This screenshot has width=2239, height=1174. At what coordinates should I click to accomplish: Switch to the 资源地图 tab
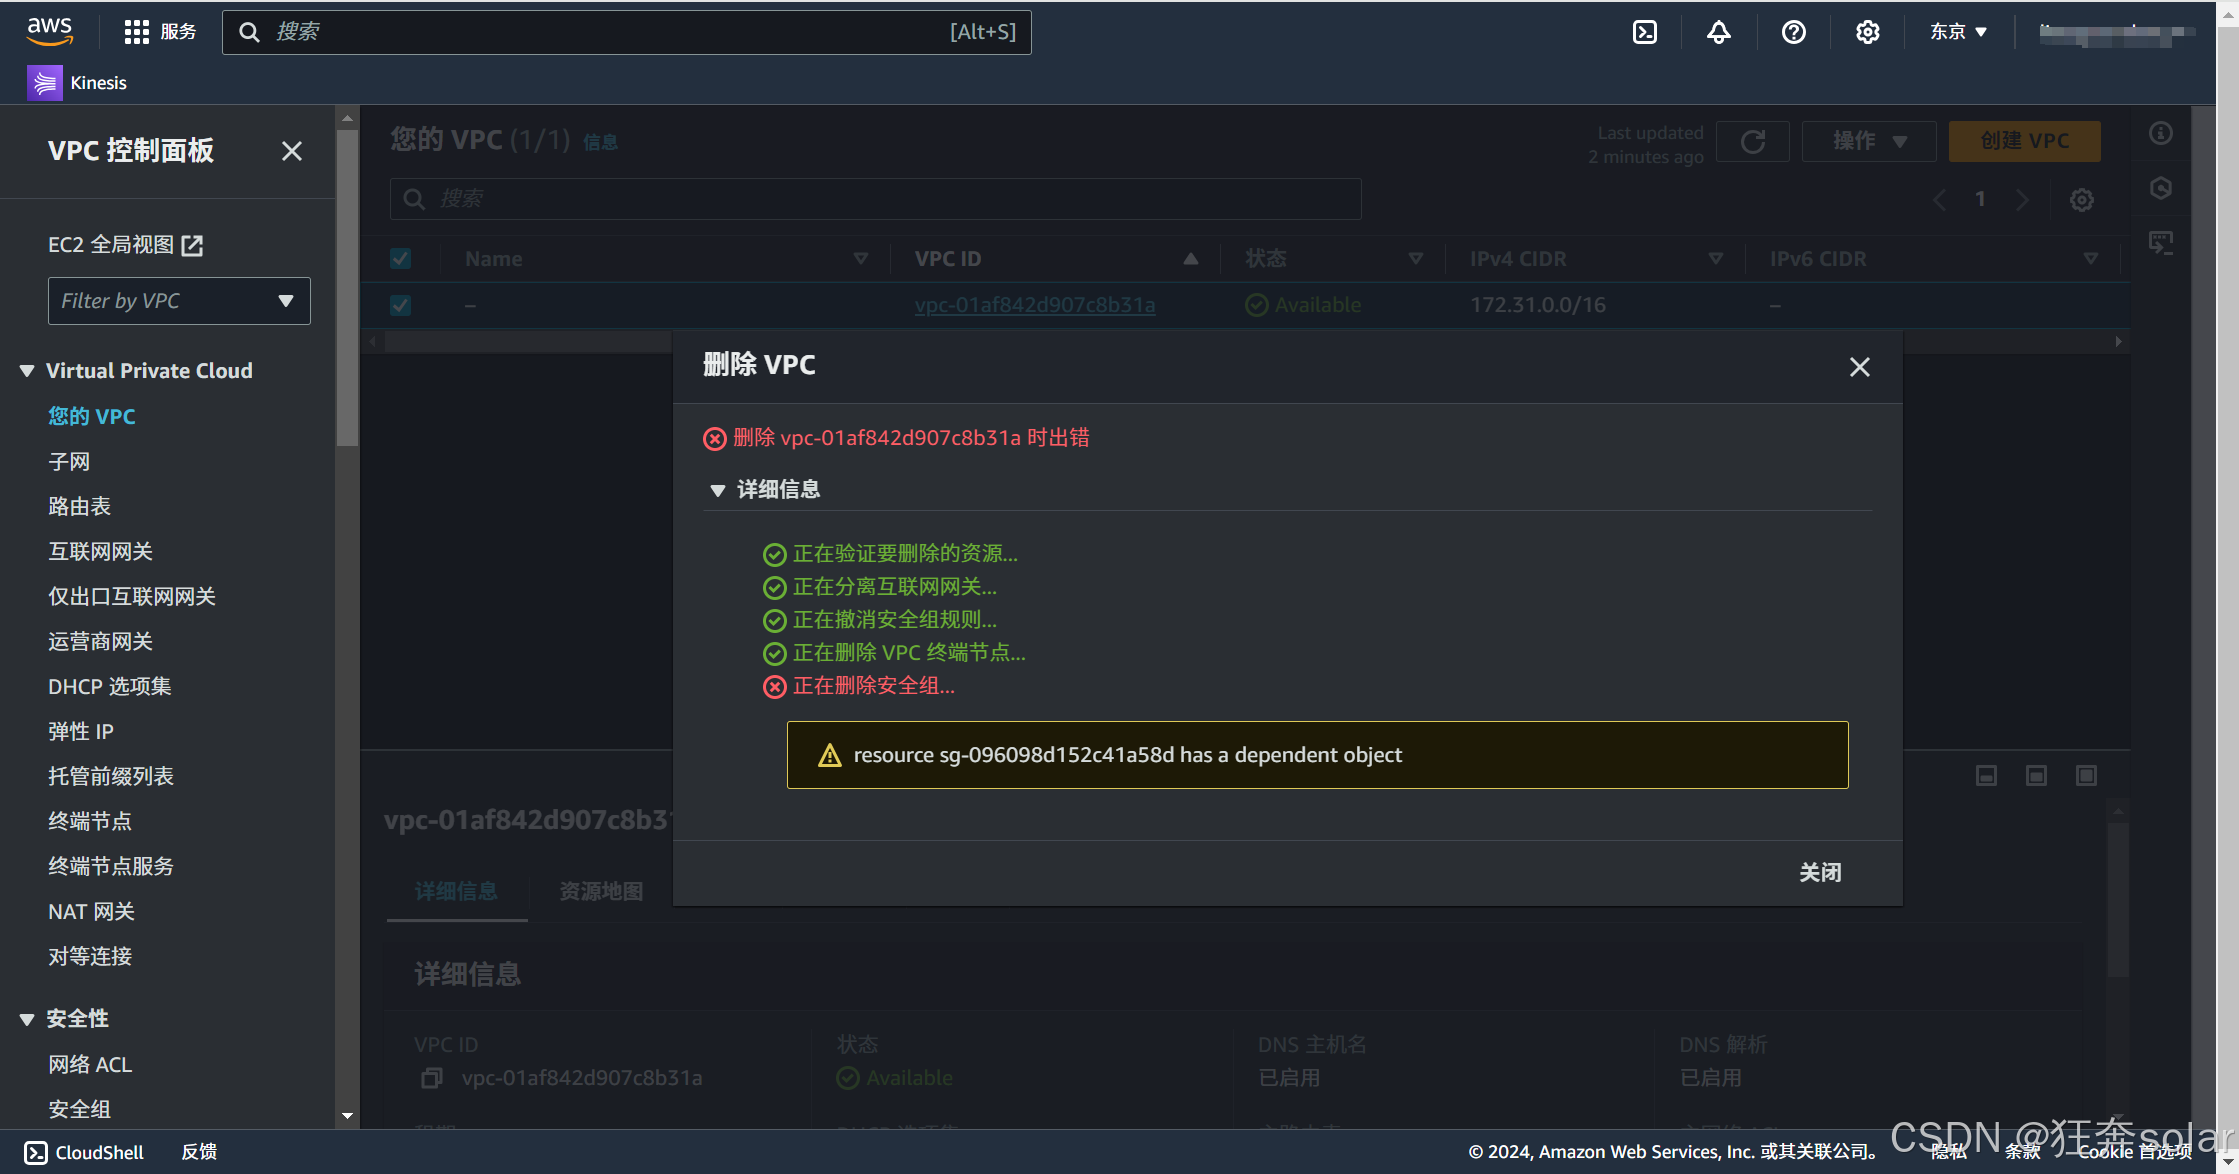pyautogui.click(x=601, y=891)
